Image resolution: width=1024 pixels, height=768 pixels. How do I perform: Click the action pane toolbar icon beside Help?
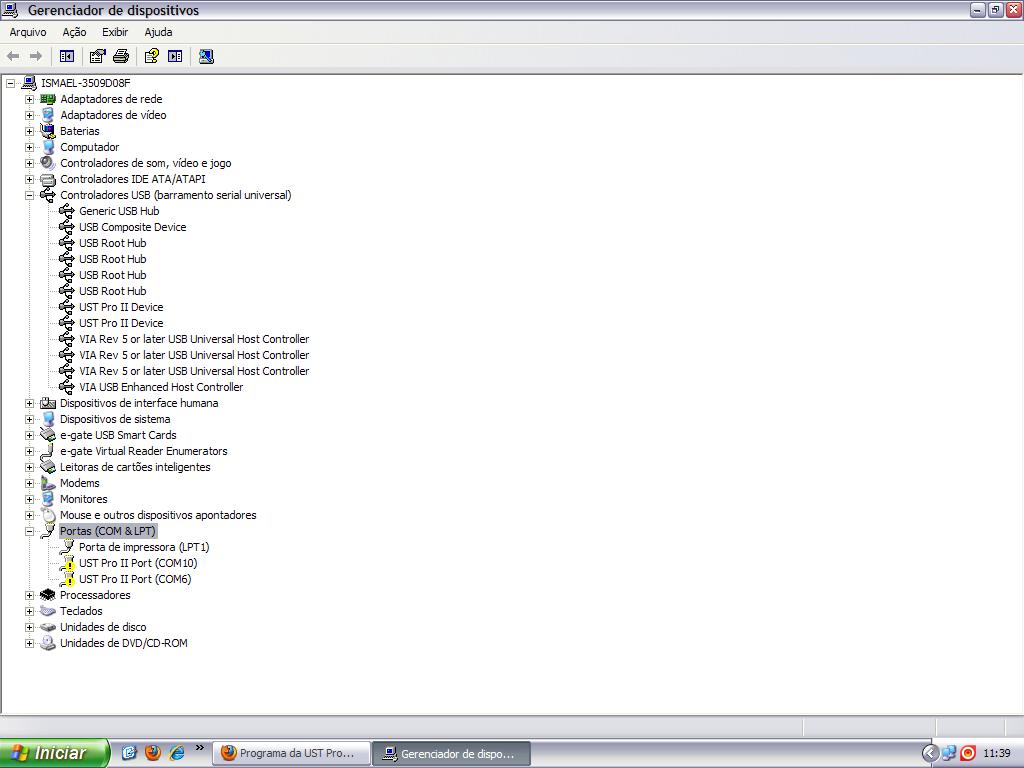[x=175, y=56]
